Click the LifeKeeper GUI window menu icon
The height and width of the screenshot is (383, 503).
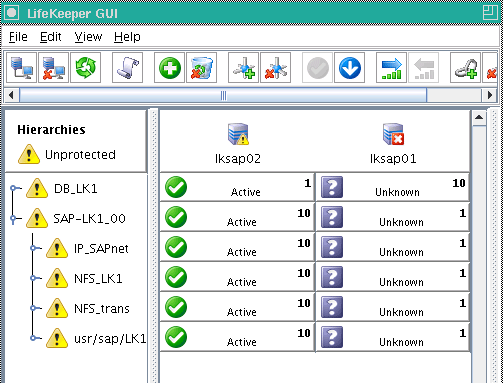11,13
